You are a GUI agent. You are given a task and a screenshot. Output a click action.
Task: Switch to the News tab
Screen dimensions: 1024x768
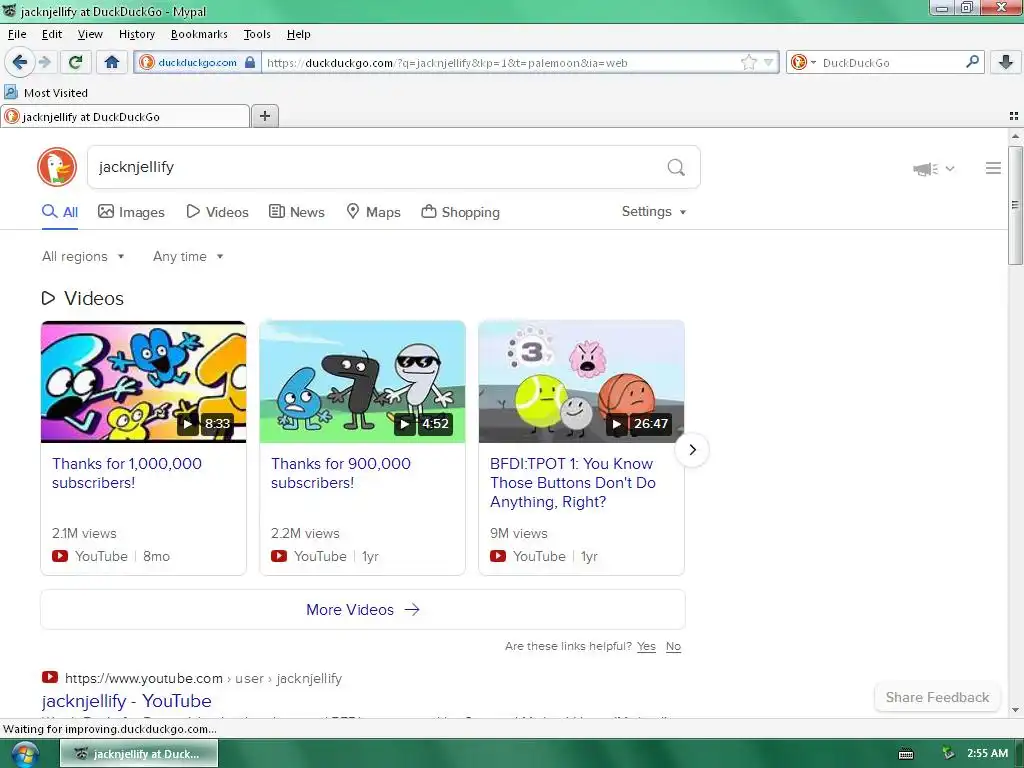tap(297, 212)
